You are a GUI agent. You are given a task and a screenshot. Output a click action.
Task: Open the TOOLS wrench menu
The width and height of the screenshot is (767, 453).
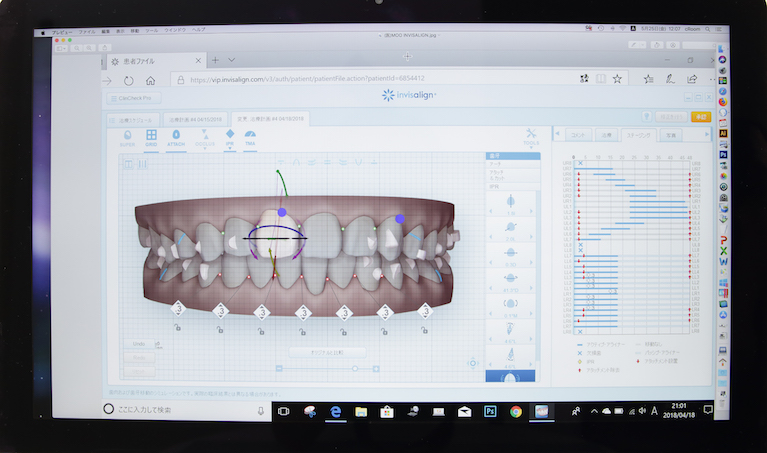click(531, 137)
